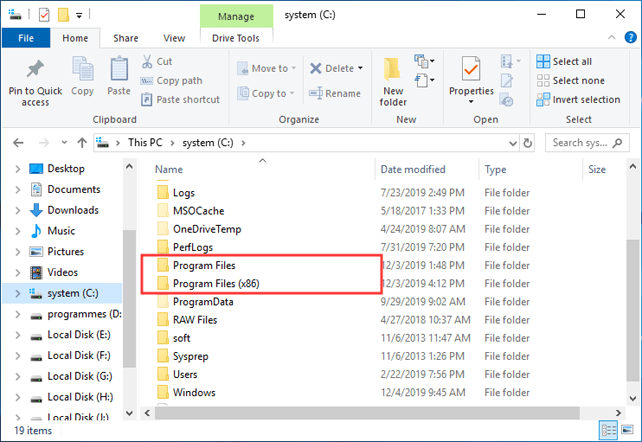Switch to details view in status bar
Viewport: 642px width, 442px height.
coord(609,430)
